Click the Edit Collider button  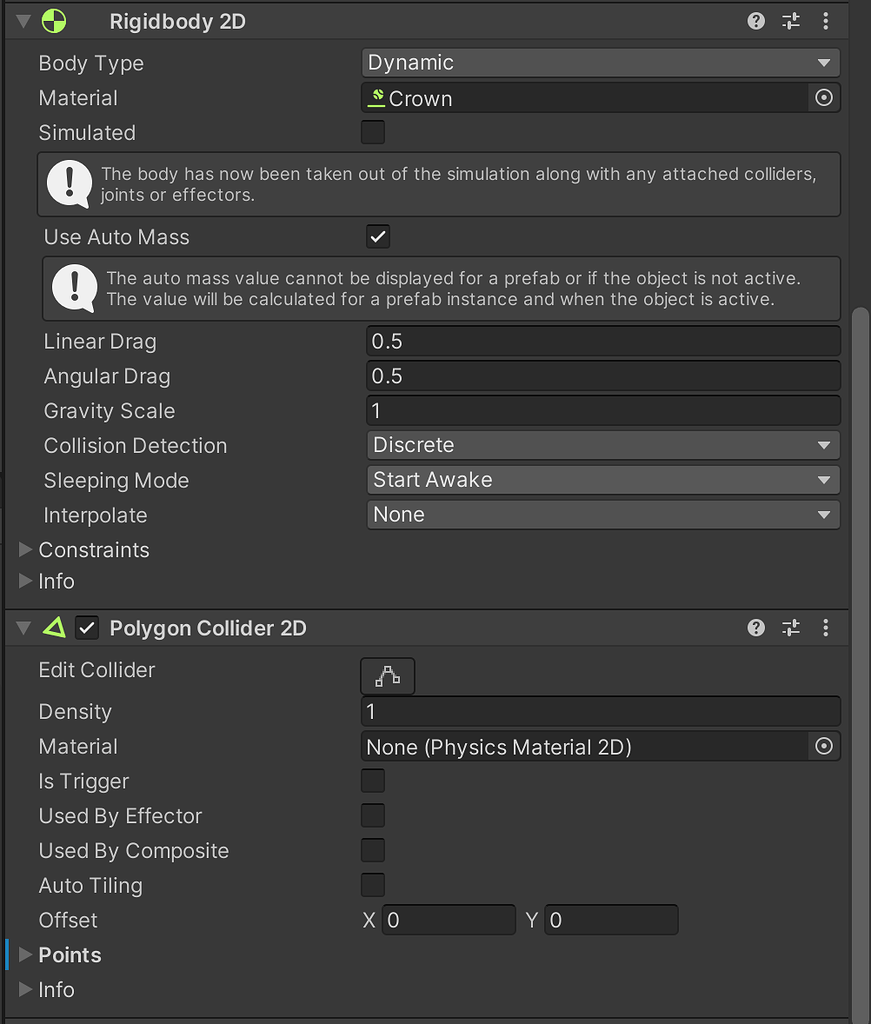tap(387, 676)
